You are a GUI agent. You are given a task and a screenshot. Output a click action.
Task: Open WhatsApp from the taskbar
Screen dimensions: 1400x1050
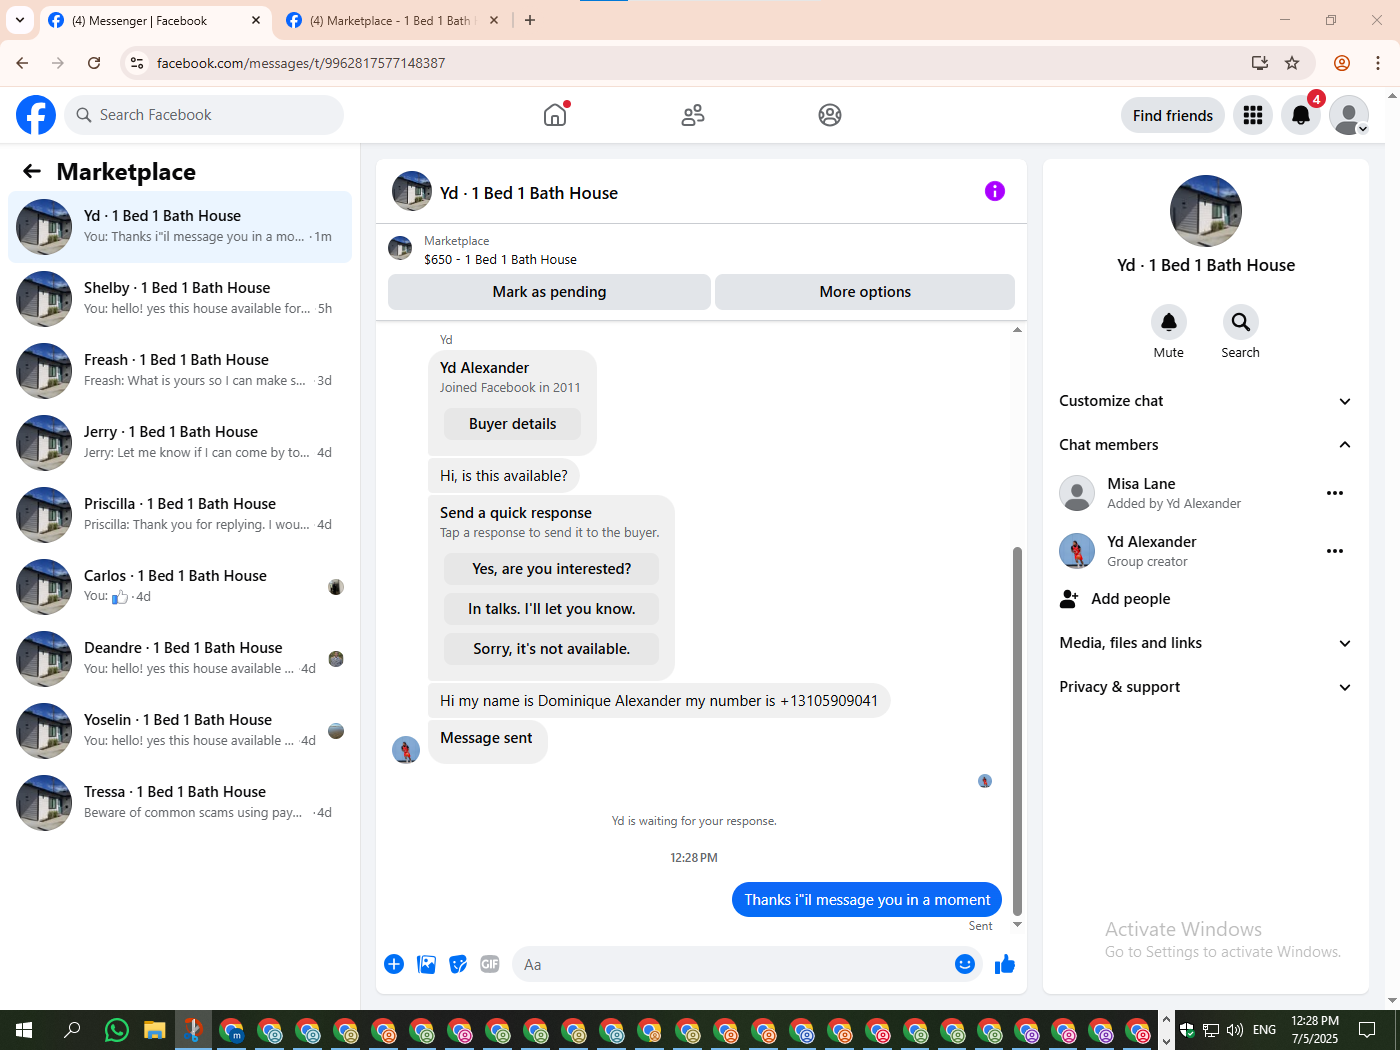pyautogui.click(x=116, y=1029)
